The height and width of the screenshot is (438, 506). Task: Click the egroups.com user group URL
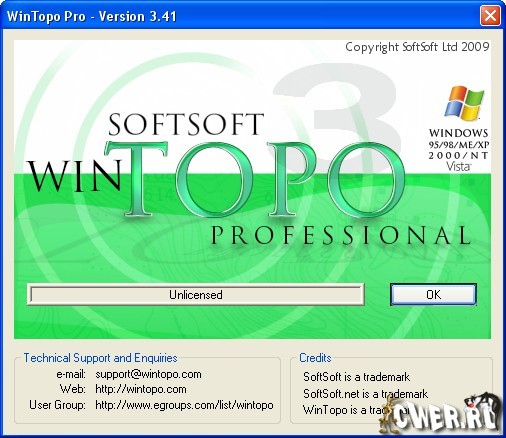tap(184, 405)
